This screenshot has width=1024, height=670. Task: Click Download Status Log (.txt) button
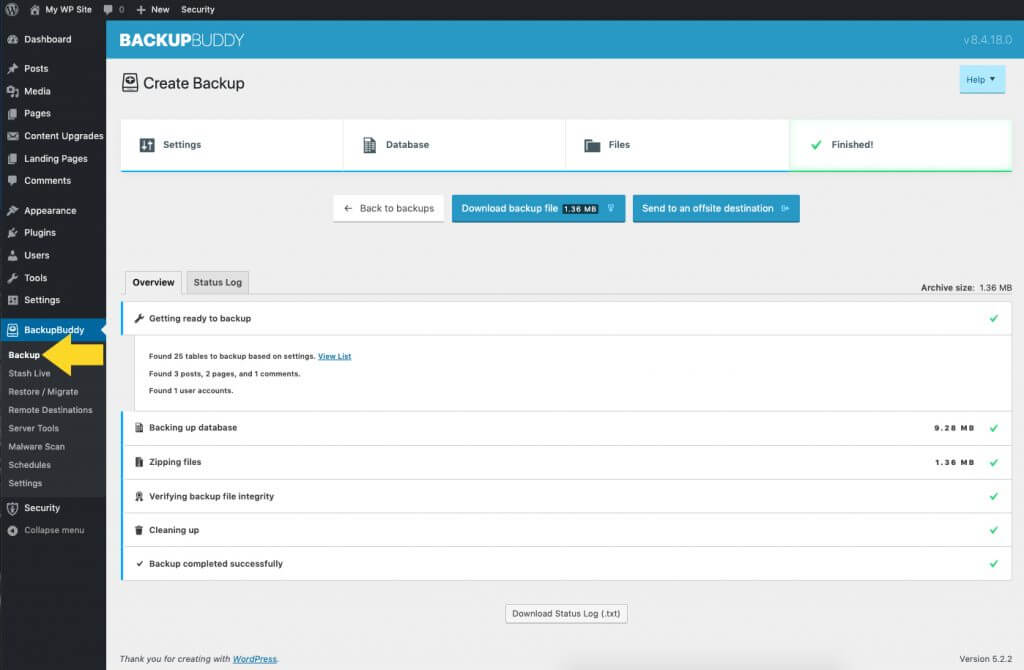click(x=566, y=614)
